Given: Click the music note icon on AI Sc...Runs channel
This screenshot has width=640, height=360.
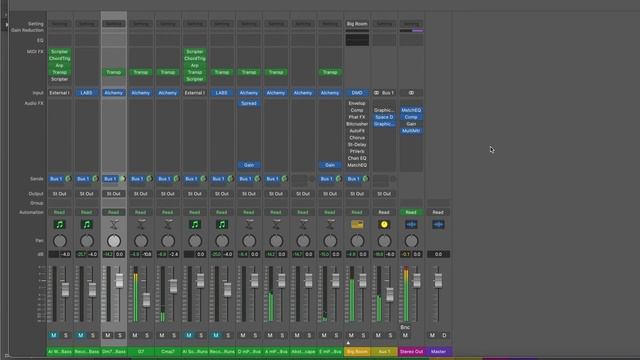Looking at the screenshot, I should click(x=195, y=224).
